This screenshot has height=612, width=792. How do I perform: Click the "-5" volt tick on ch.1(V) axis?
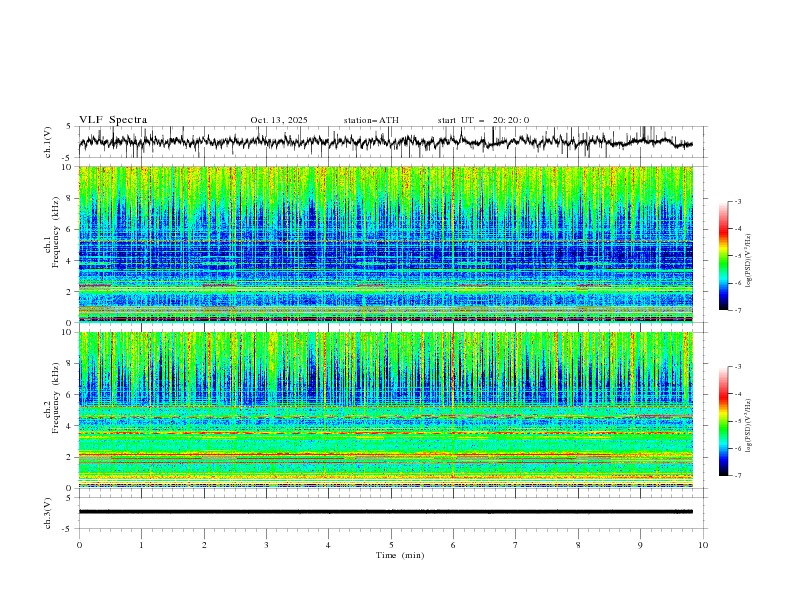(68, 158)
